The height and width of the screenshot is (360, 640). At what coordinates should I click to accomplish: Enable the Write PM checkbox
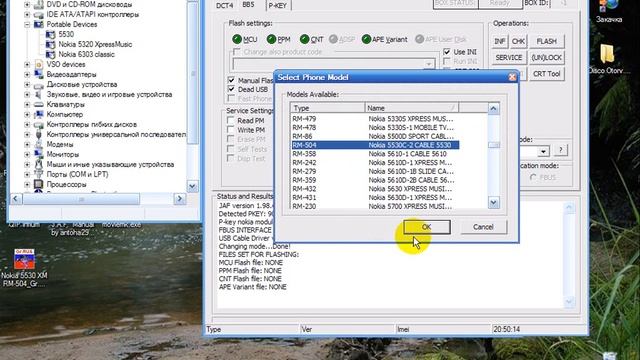click(x=231, y=130)
